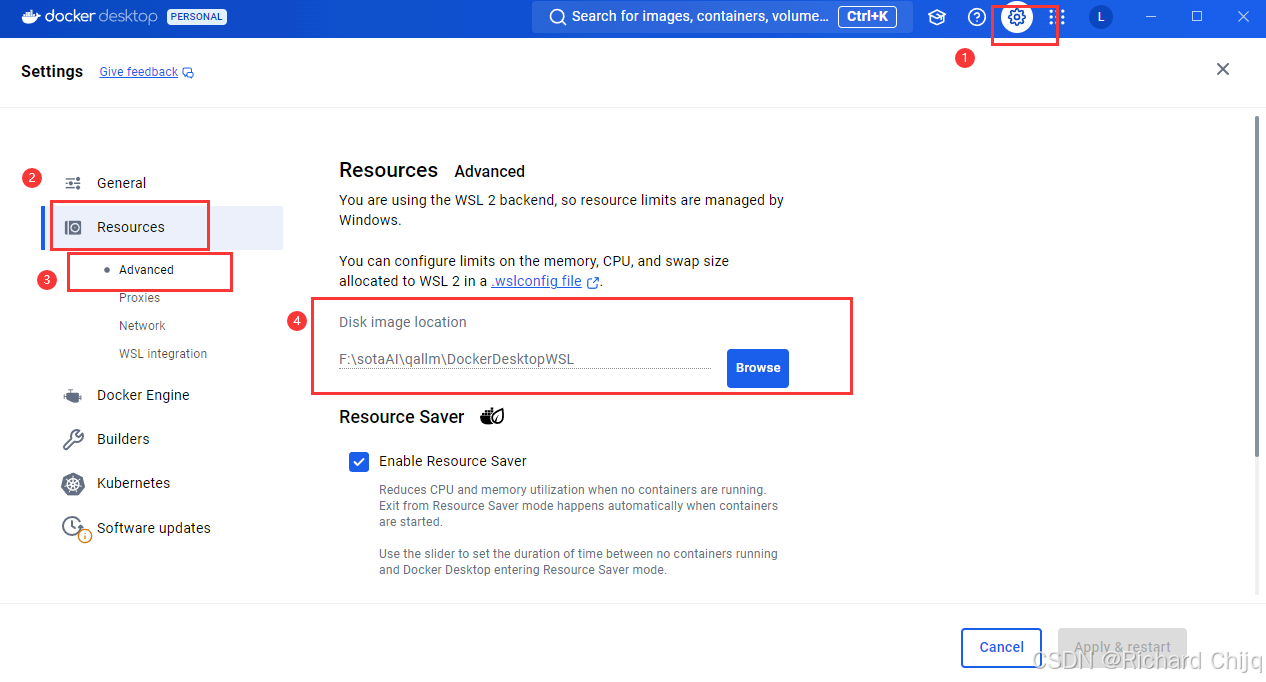The width and height of the screenshot is (1266, 682).
Task: Click the PERSONAL plan badge
Action: [x=197, y=17]
